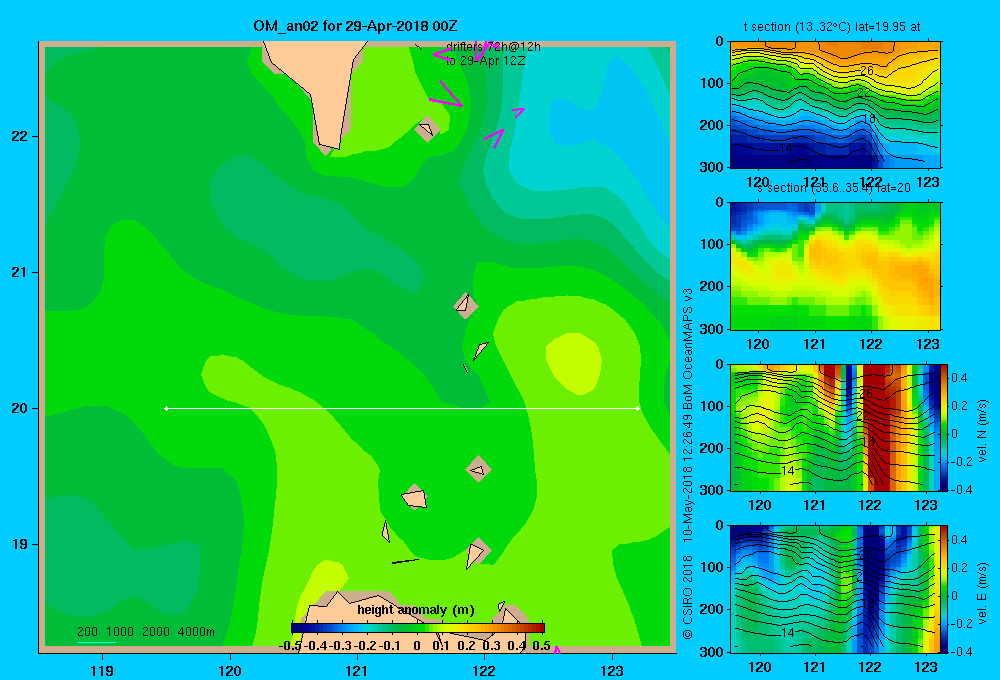Viewport: 1000px width, 680px height.
Task: Click the vertical "BoM OceanMAPS v3" text
Action: tap(688, 350)
